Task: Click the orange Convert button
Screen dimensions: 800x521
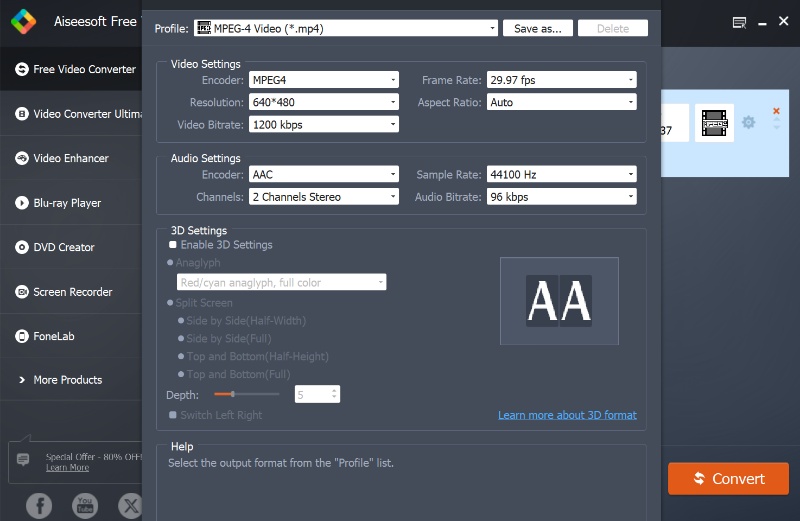Action: point(728,479)
